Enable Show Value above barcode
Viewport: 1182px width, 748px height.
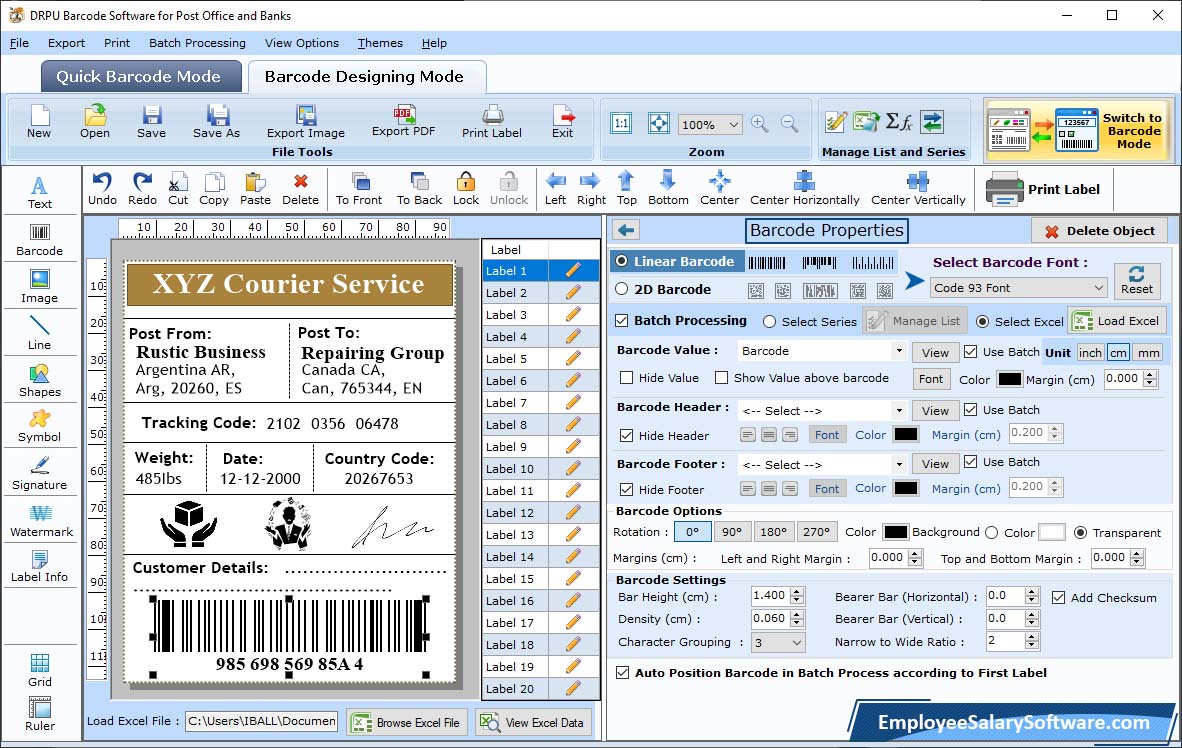[721, 378]
